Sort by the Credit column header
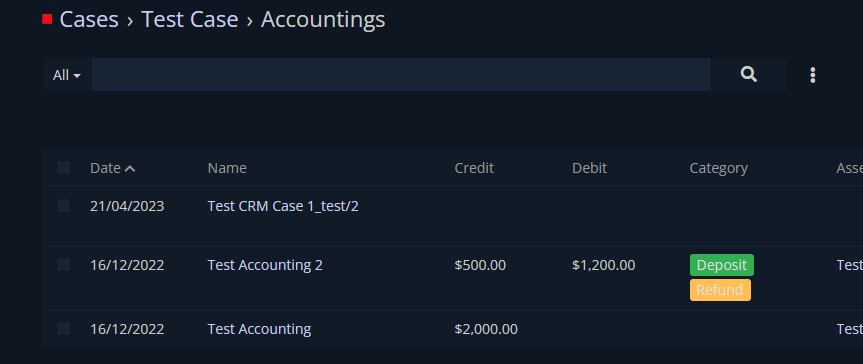863x364 pixels. pyautogui.click(x=474, y=168)
